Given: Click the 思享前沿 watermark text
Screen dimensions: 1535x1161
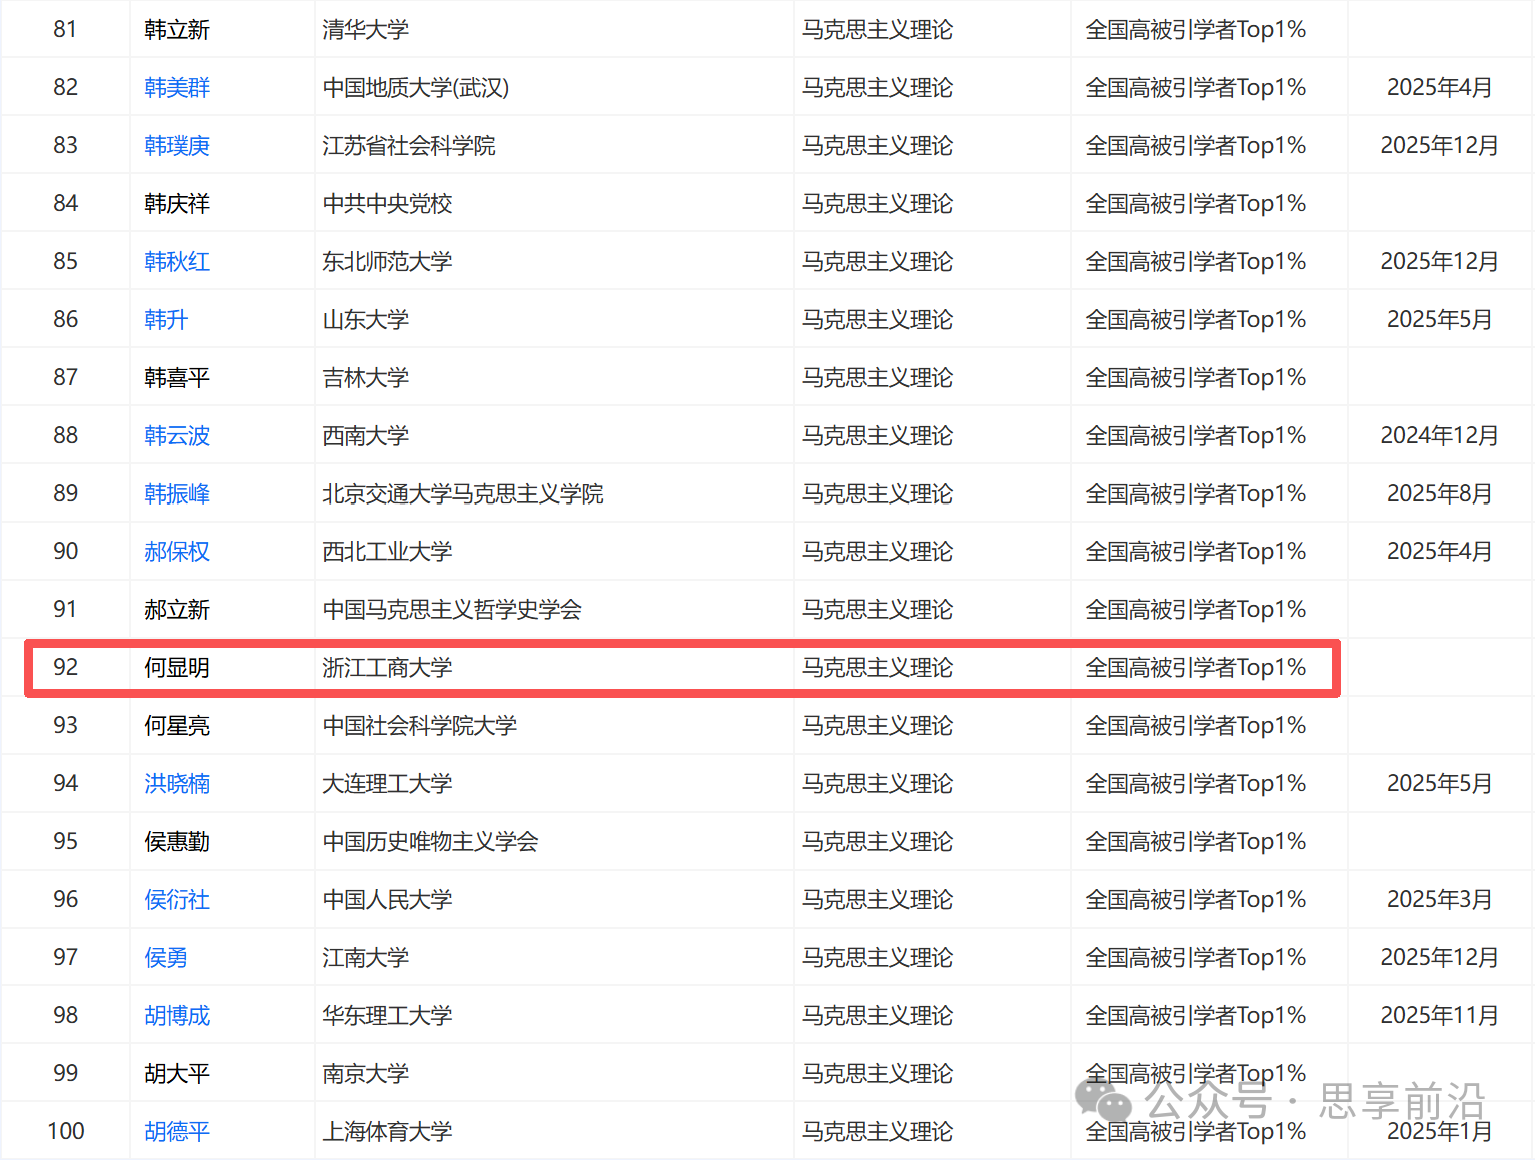Looking at the screenshot, I should click(x=1401, y=1101).
